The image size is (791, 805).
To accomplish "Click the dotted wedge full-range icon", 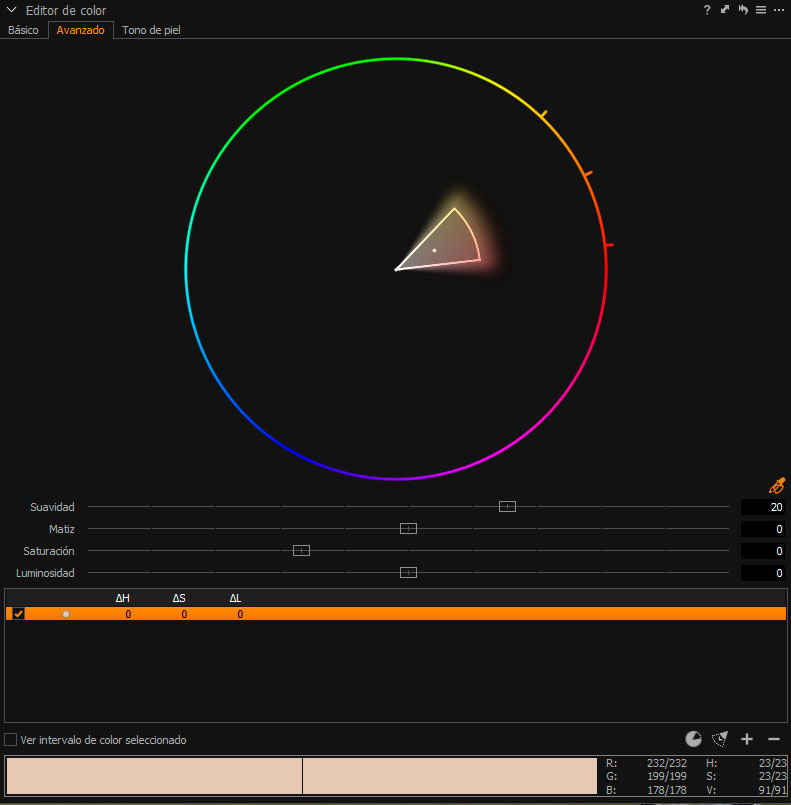I will 719,739.
